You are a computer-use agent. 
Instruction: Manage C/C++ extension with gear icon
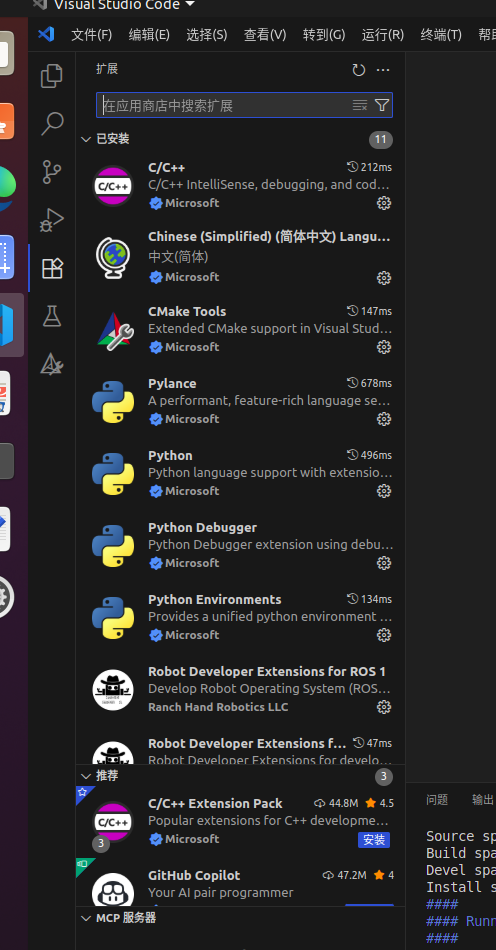pos(384,203)
